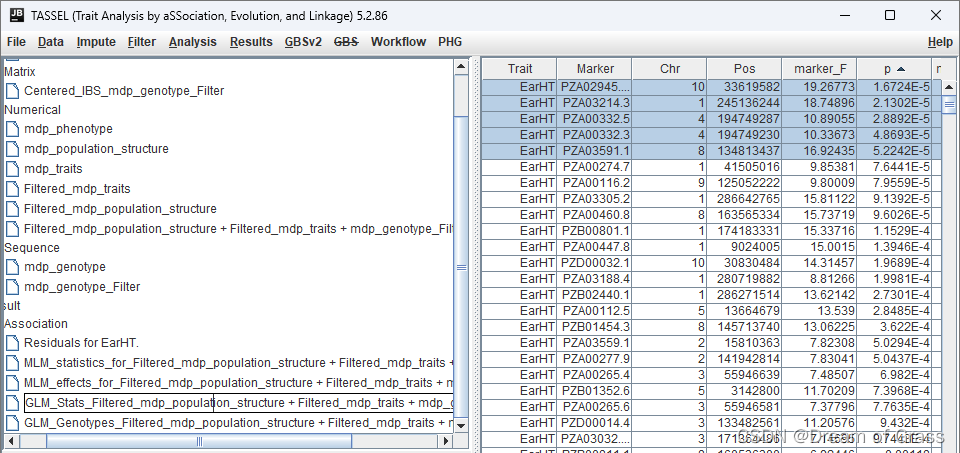The height and width of the screenshot is (453, 960).
Task: Click tree panel scroll up arrow
Action: pos(461,66)
